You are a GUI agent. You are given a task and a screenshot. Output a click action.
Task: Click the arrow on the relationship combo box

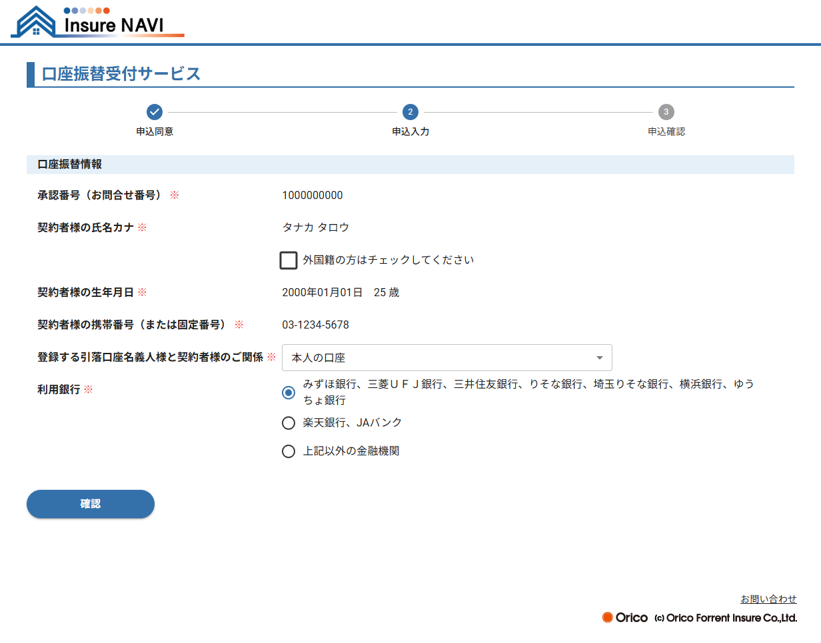(x=599, y=358)
